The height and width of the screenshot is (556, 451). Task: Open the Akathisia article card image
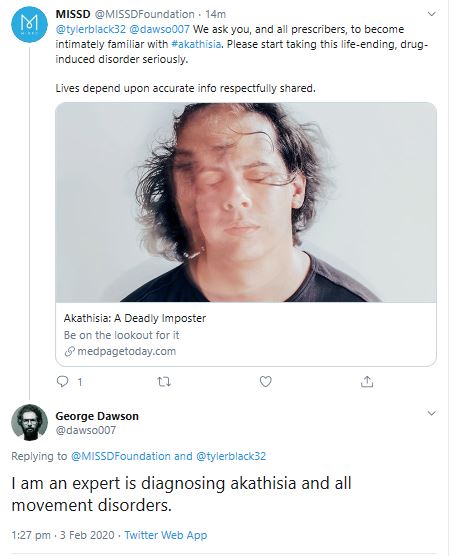coord(246,202)
